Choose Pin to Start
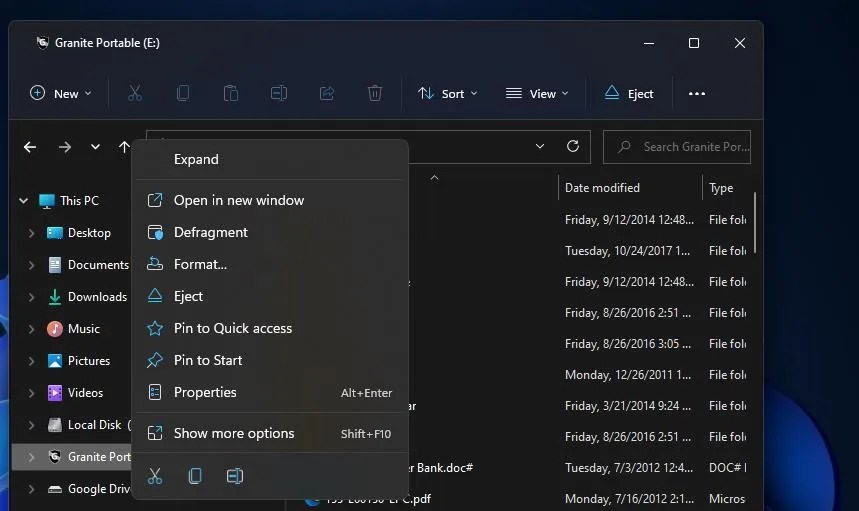The height and width of the screenshot is (511, 859). (x=270, y=360)
